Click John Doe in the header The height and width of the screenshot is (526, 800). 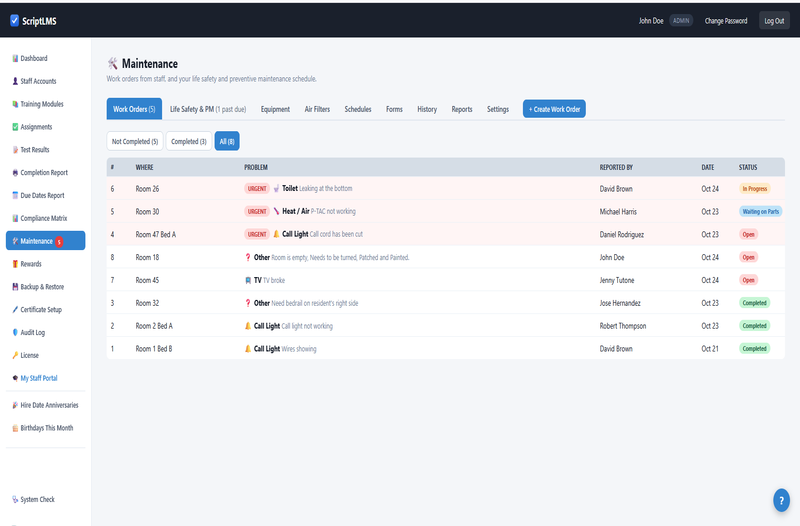coord(651,21)
